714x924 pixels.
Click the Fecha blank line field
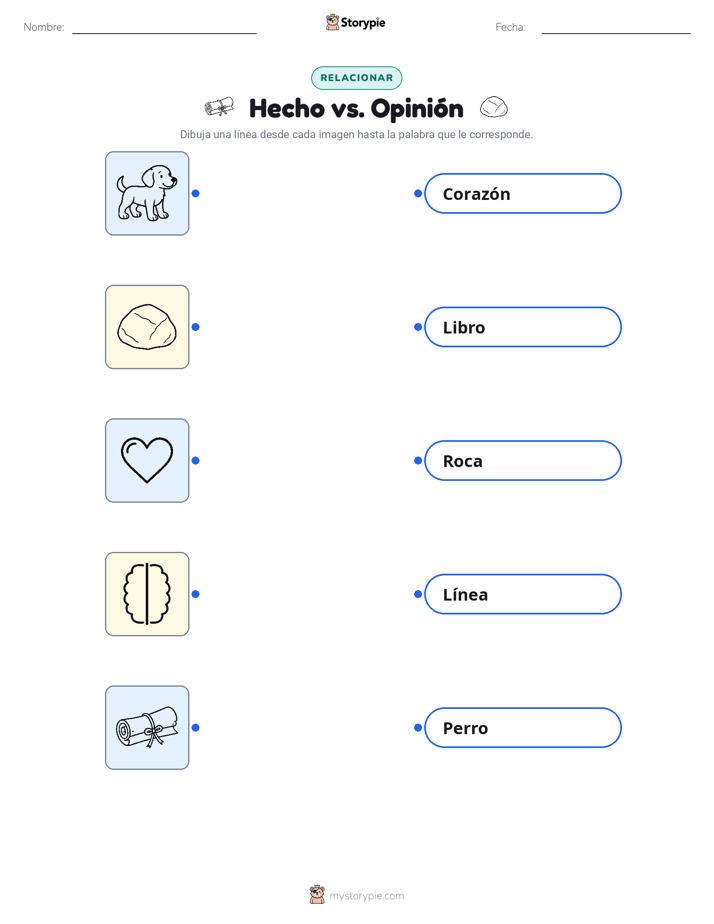point(616,28)
